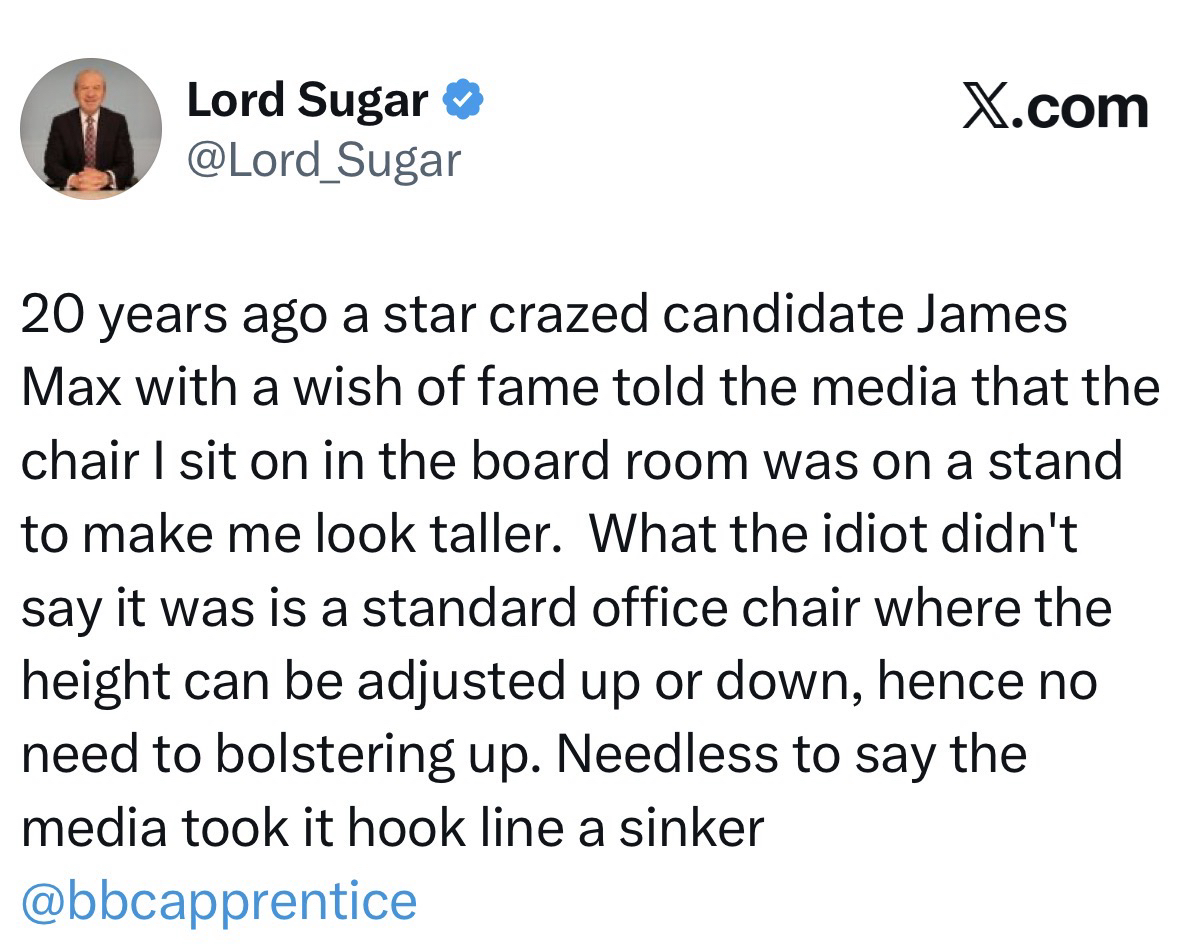Open the @bbcapprentice mention link
Image resolution: width=1199 pixels, height=946 pixels.
pyautogui.click(x=219, y=901)
